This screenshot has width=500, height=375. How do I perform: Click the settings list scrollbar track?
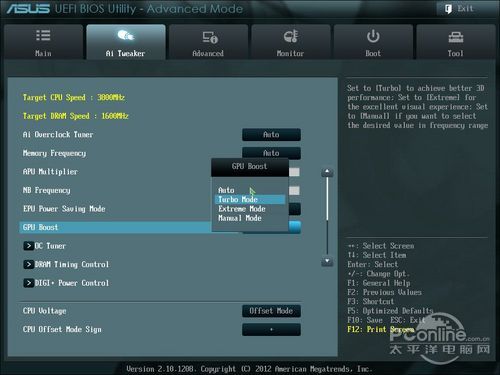coord(327,216)
